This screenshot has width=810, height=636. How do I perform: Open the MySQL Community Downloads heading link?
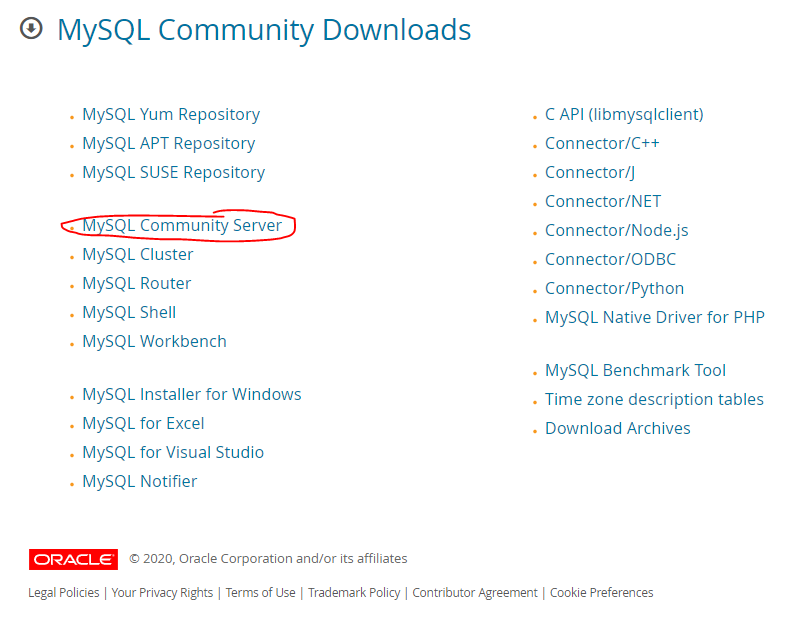click(264, 29)
